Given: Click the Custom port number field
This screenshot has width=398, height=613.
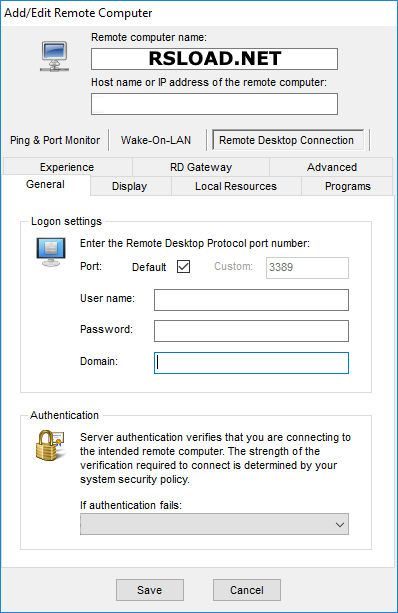Looking at the screenshot, I should coord(307,268).
